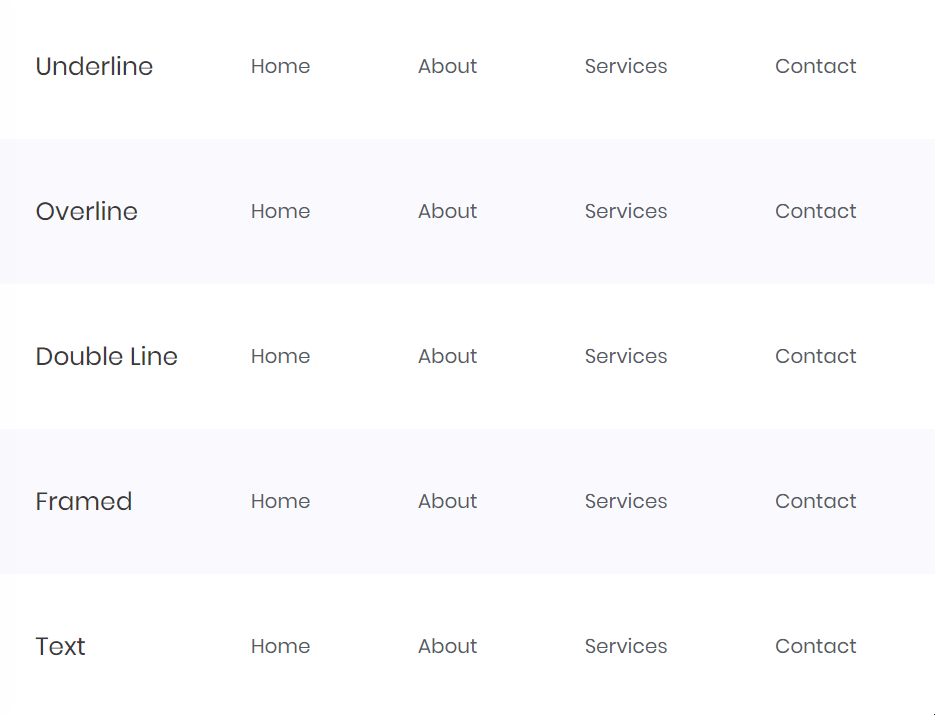Open About in the Overline navbar
The height and width of the screenshot is (715, 935).
point(447,211)
